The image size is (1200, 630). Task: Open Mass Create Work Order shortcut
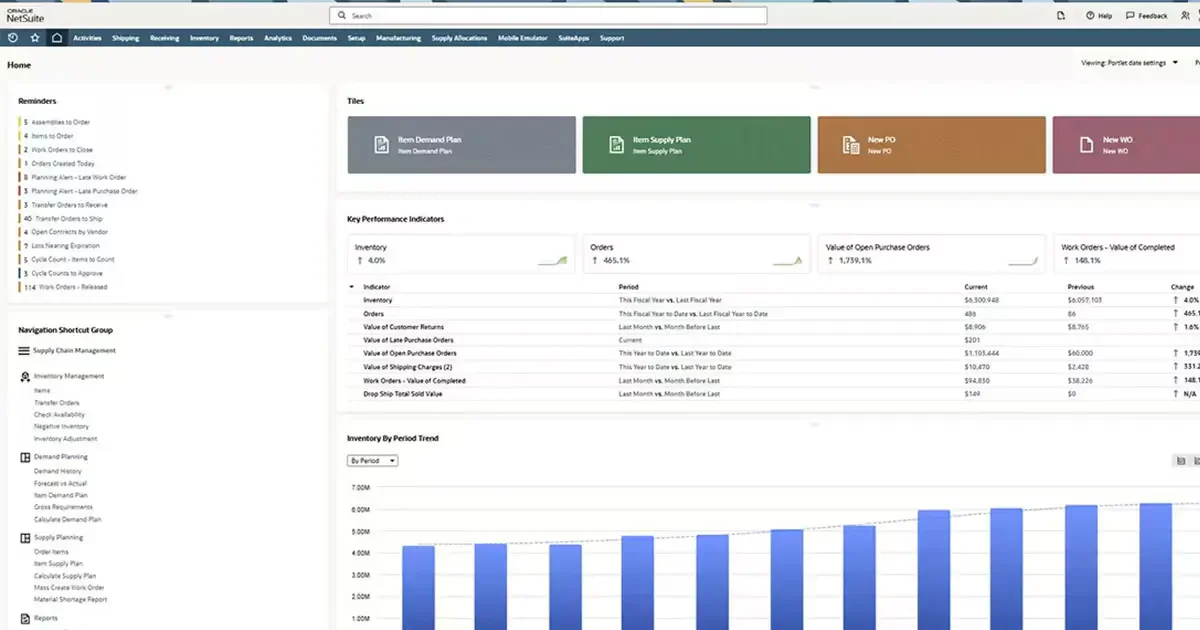pos(69,588)
